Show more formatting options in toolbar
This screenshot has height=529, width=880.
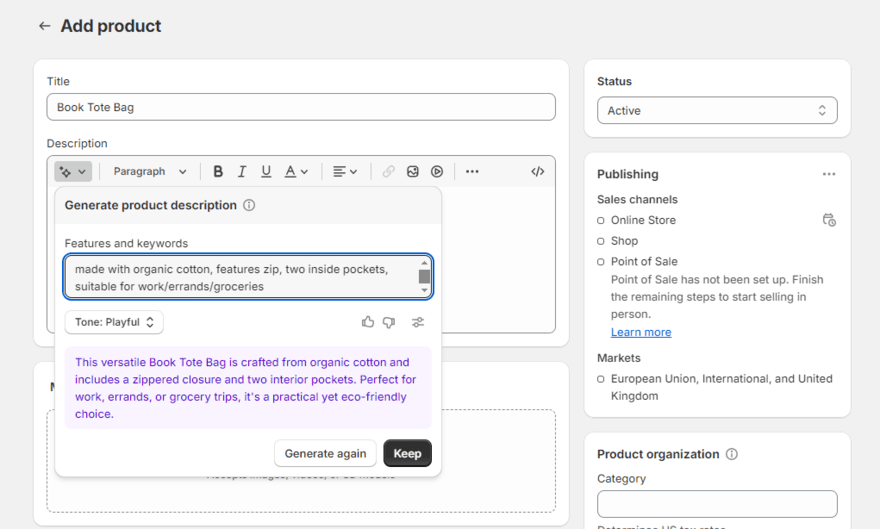click(472, 172)
